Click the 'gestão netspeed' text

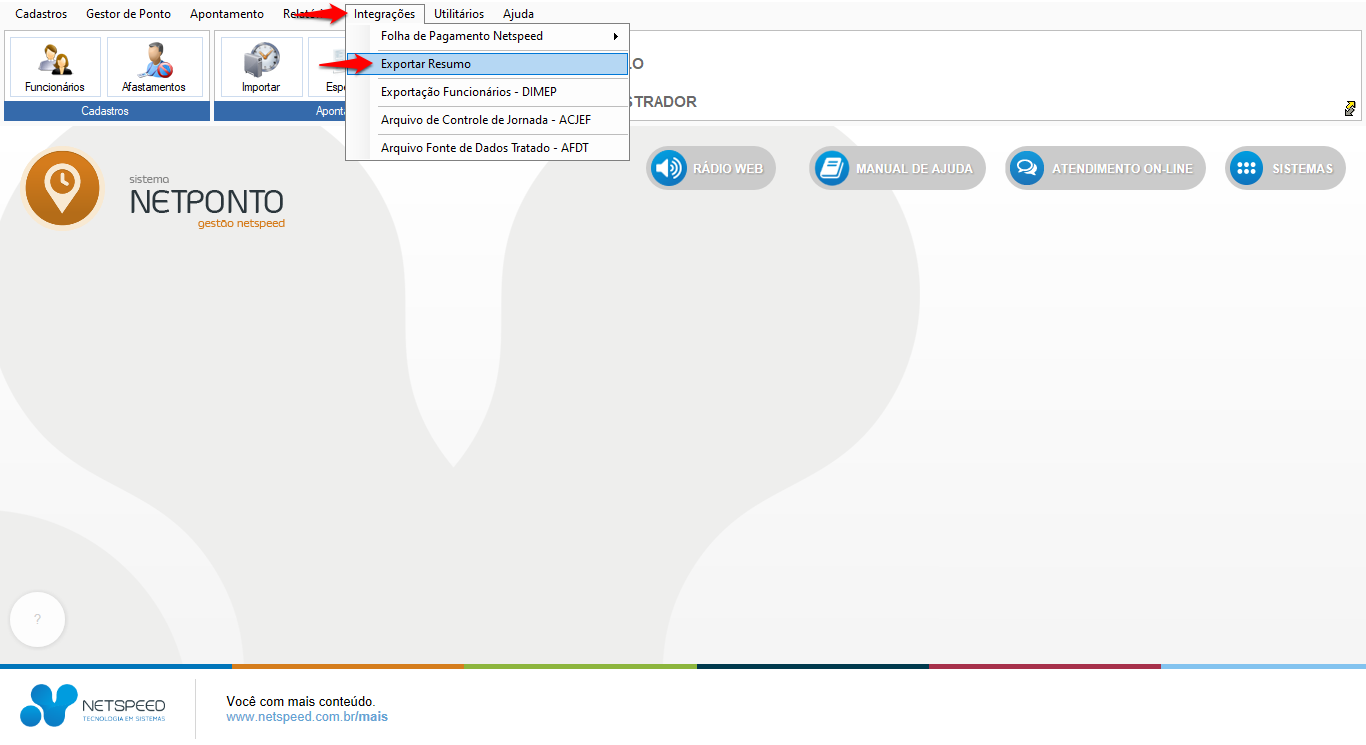(x=241, y=224)
